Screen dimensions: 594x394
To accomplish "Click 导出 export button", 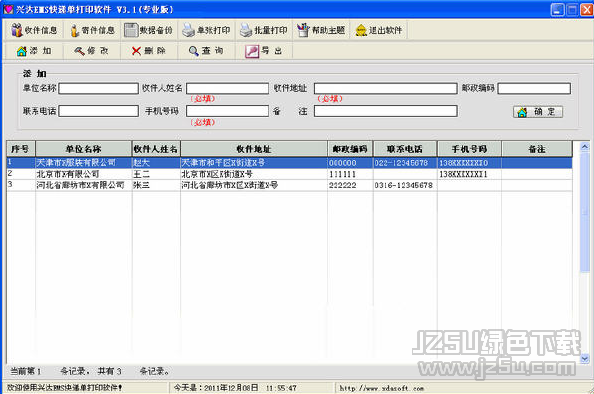I will click(x=264, y=51).
